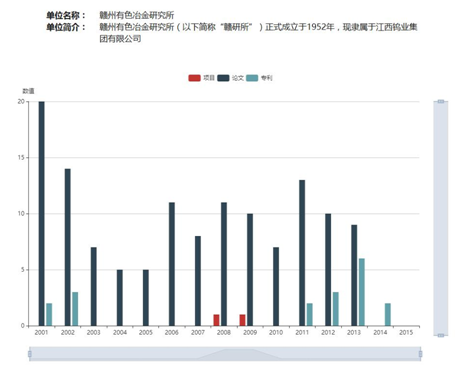
Task: Click the 单位简介 heading label
Action: pyautogui.click(x=66, y=27)
